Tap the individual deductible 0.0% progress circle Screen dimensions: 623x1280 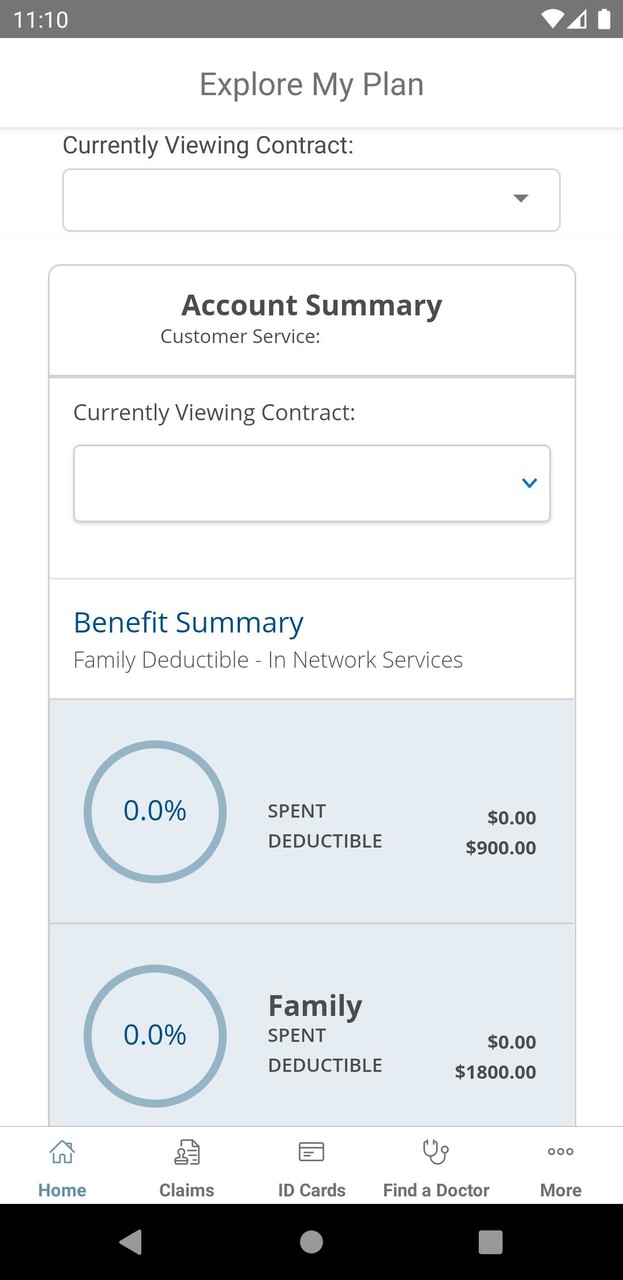tap(155, 811)
